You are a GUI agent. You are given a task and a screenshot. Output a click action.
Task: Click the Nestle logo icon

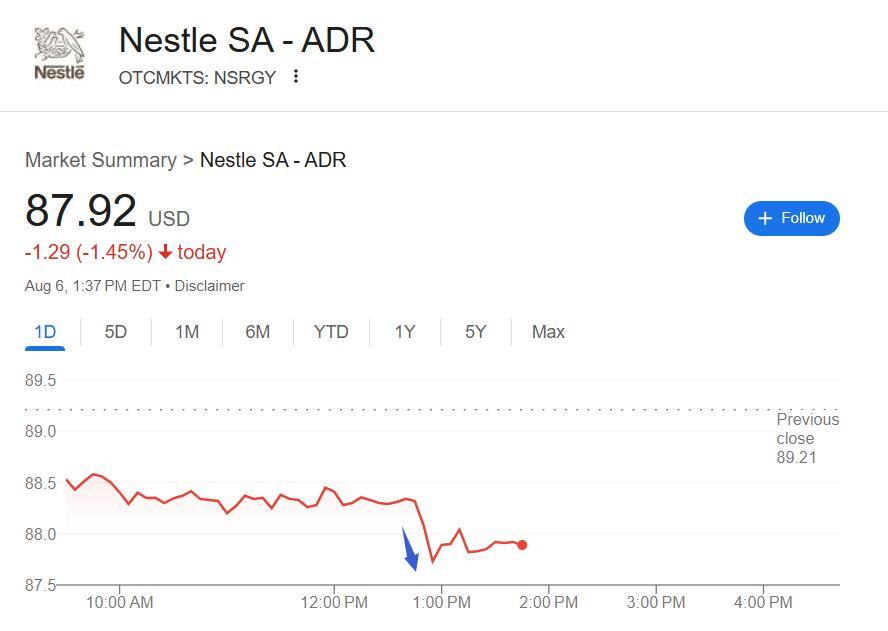(59, 53)
